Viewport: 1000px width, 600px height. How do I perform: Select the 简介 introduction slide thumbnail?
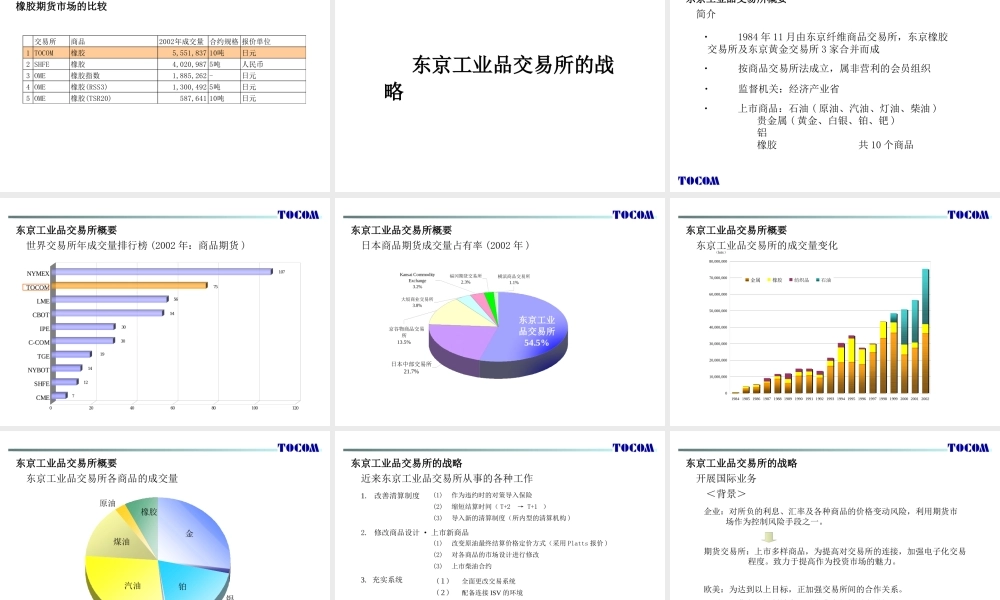point(835,94)
